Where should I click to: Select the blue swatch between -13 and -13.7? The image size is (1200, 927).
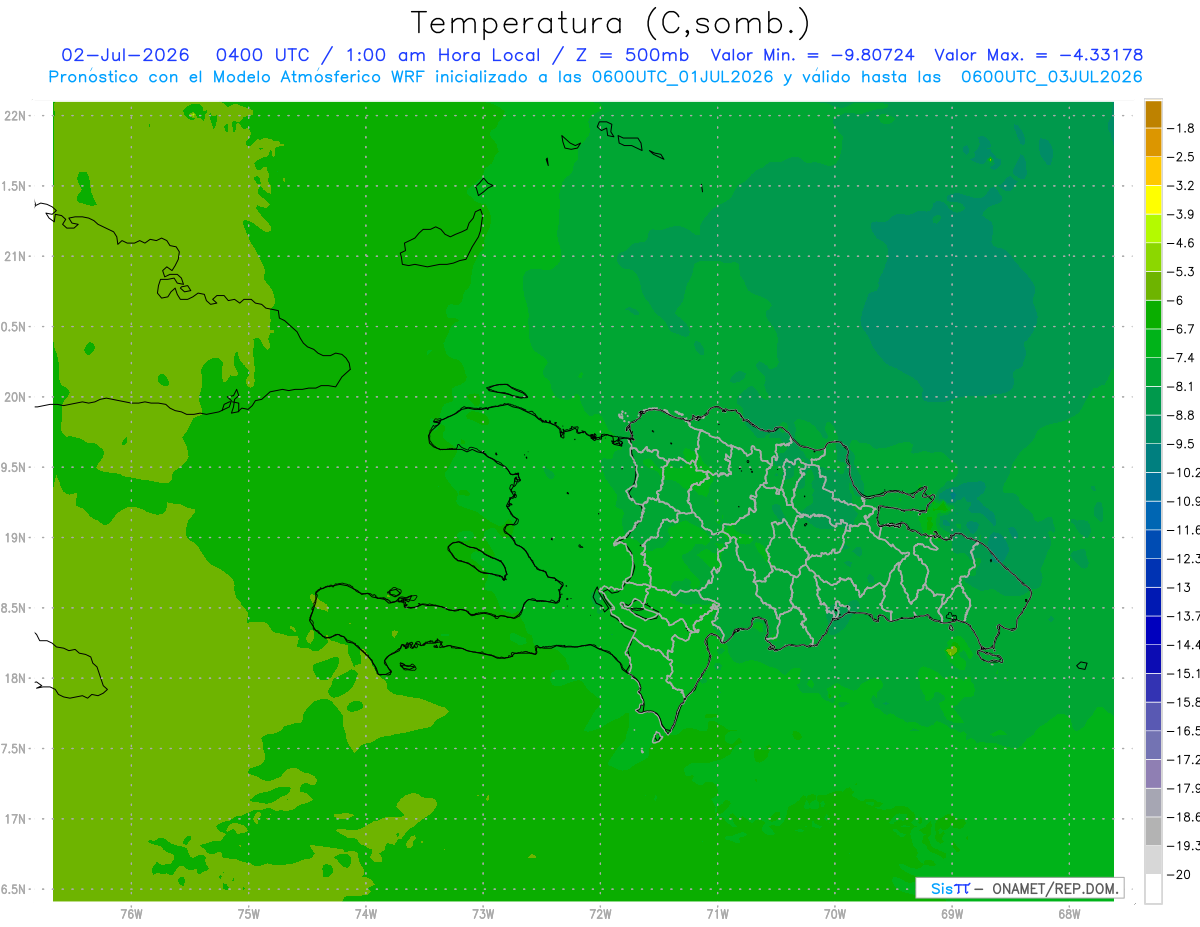coord(1153,601)
